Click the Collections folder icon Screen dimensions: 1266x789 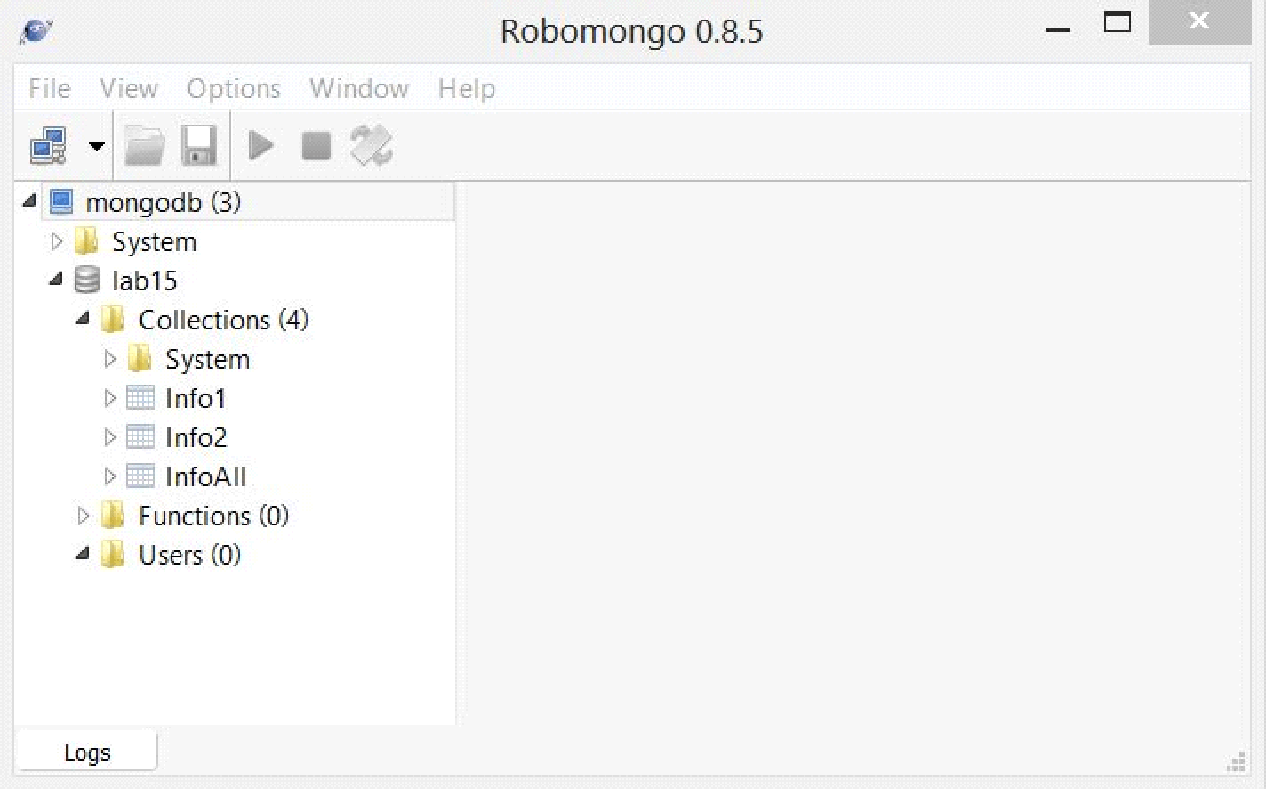113,319
